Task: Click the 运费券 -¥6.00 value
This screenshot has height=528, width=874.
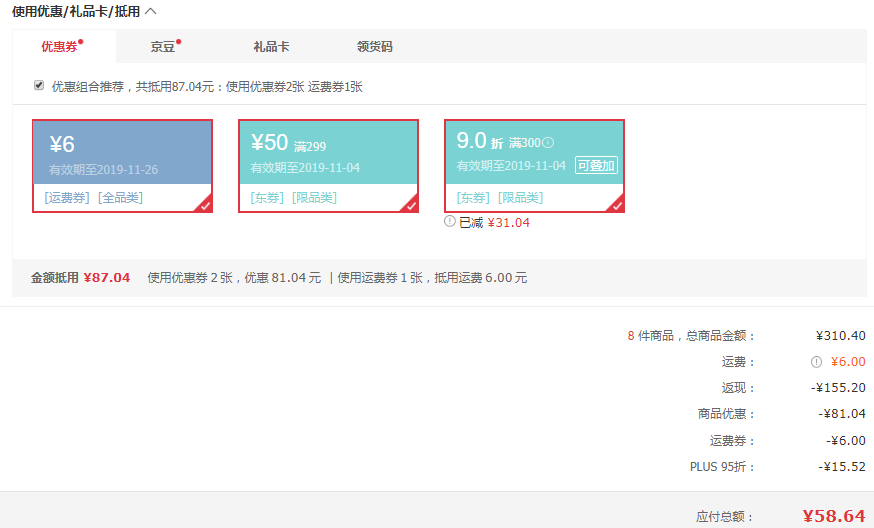Action: point(846,440)
